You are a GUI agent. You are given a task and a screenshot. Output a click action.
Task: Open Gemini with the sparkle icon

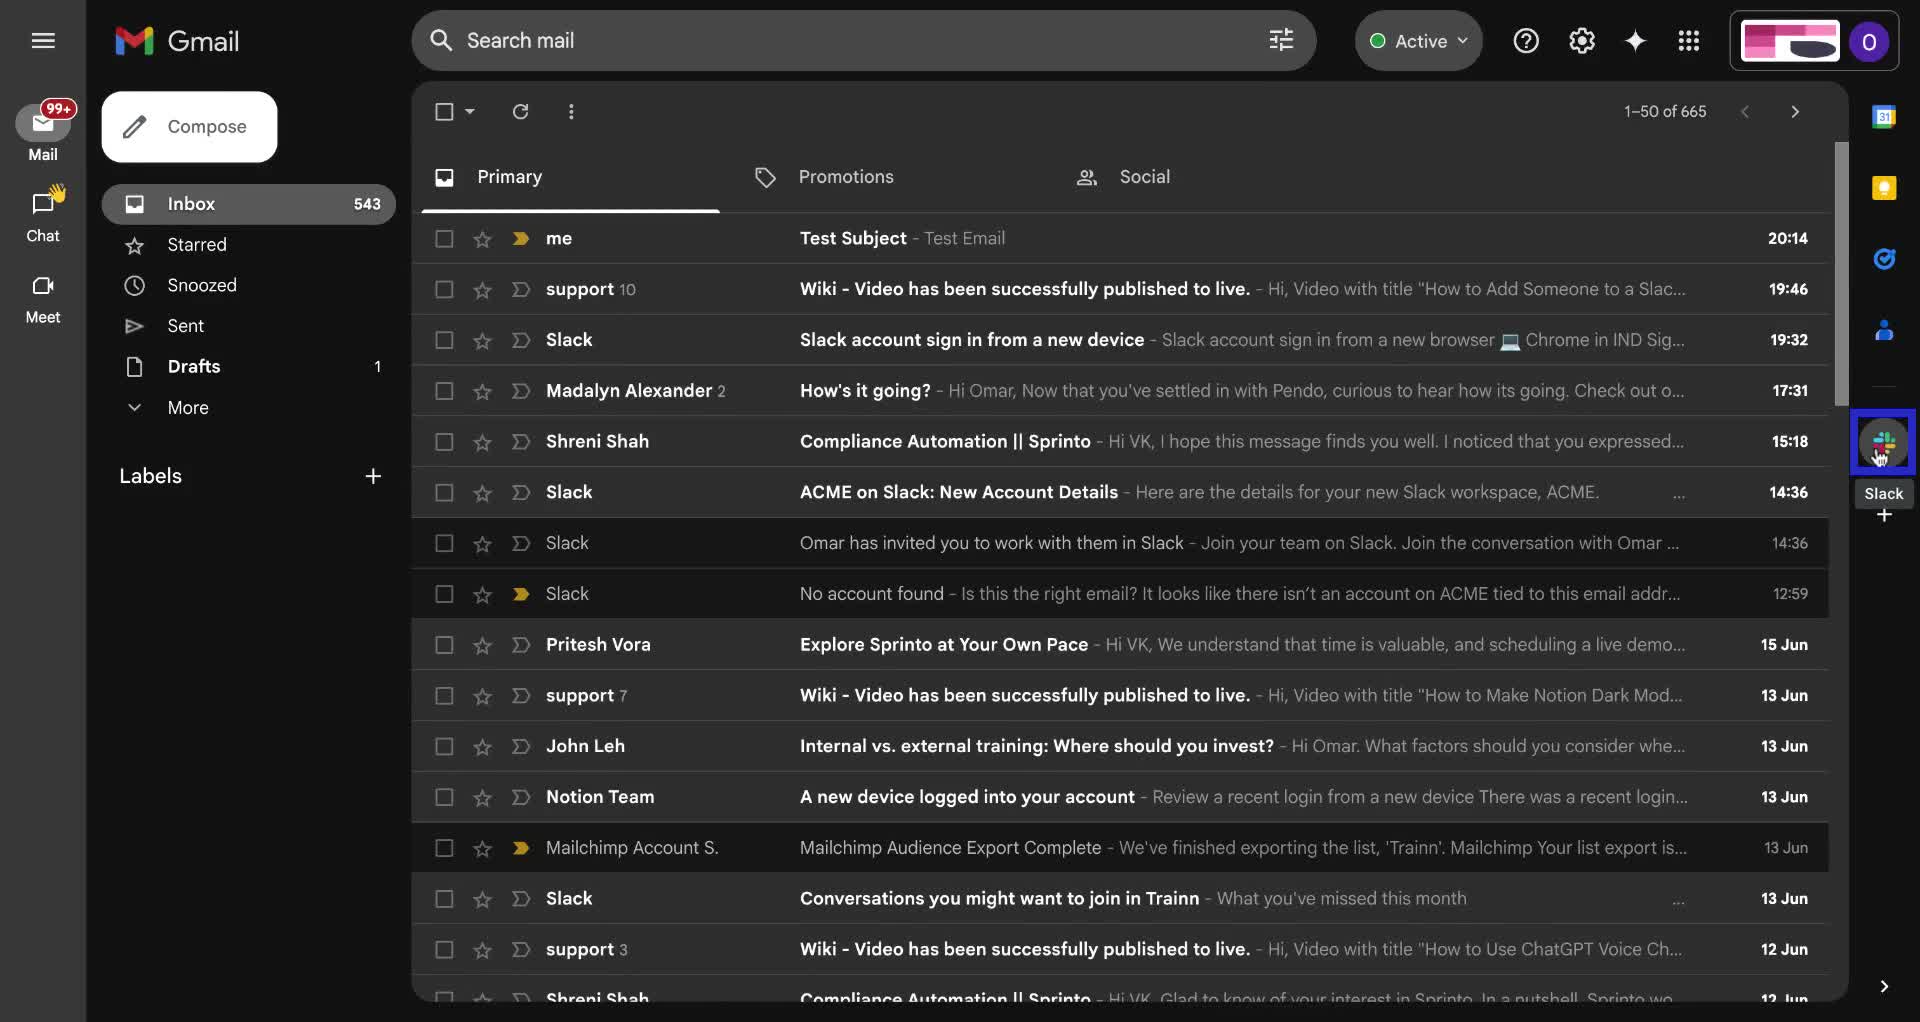point(1634,40)
